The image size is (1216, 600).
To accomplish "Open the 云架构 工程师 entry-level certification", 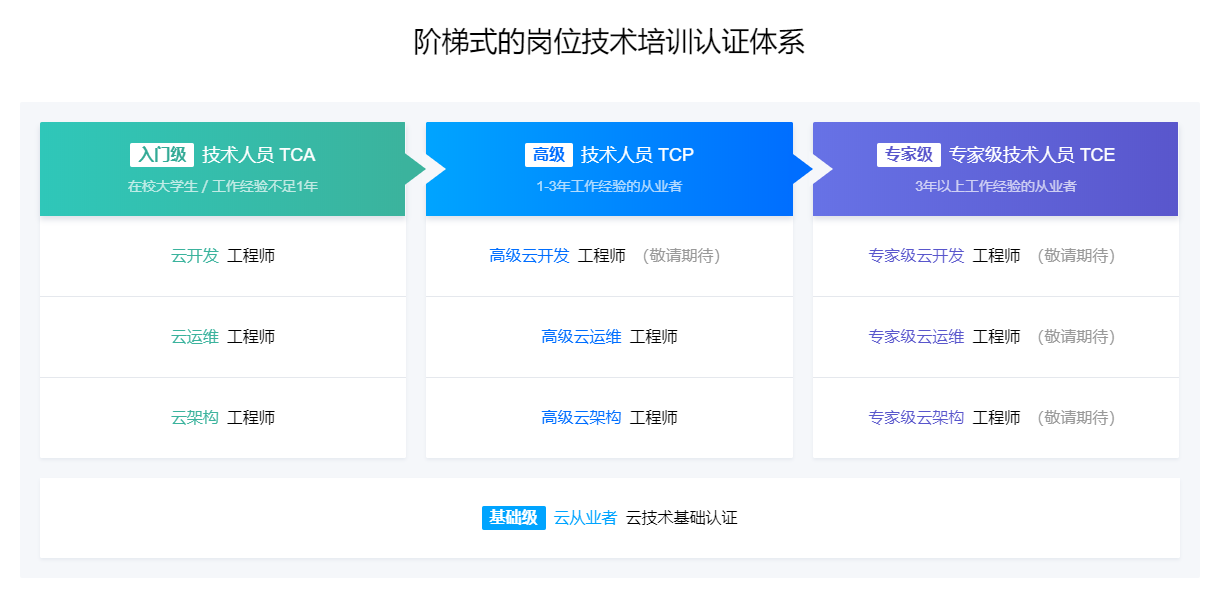I will pyautogui.click(x=223, y=418).
